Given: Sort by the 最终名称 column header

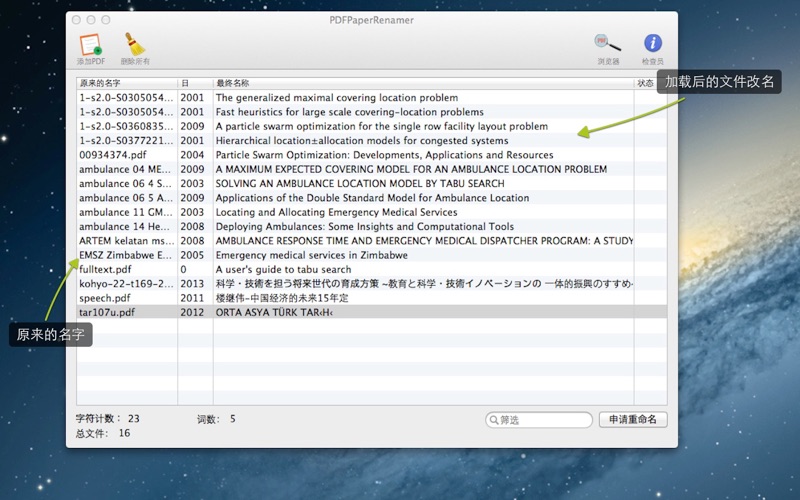Looking at the screenshot, I should (x=422, y=83).
